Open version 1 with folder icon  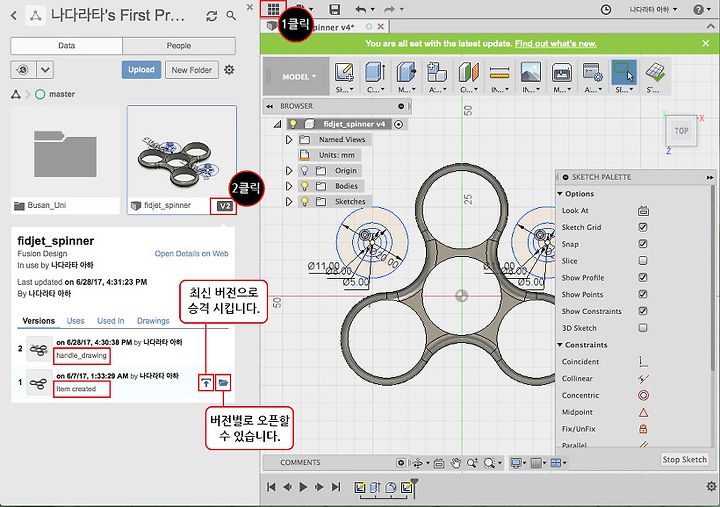[x=223, y=383]
